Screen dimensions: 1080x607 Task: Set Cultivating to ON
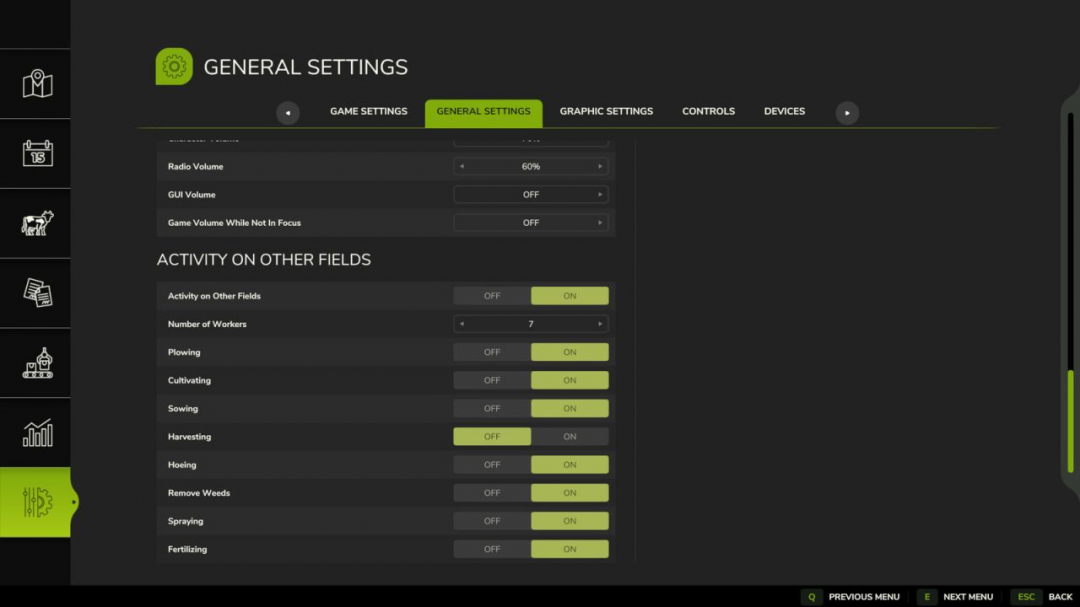pyautogui.click(x=570, y=380)
